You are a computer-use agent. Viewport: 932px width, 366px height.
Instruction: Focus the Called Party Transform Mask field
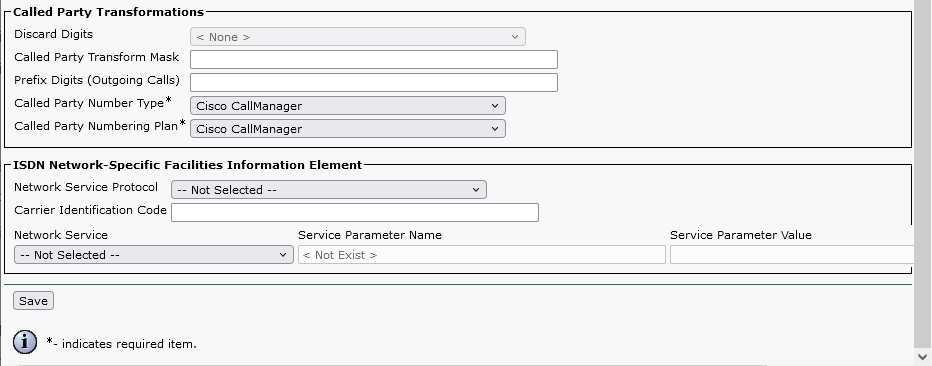[374, 59]
